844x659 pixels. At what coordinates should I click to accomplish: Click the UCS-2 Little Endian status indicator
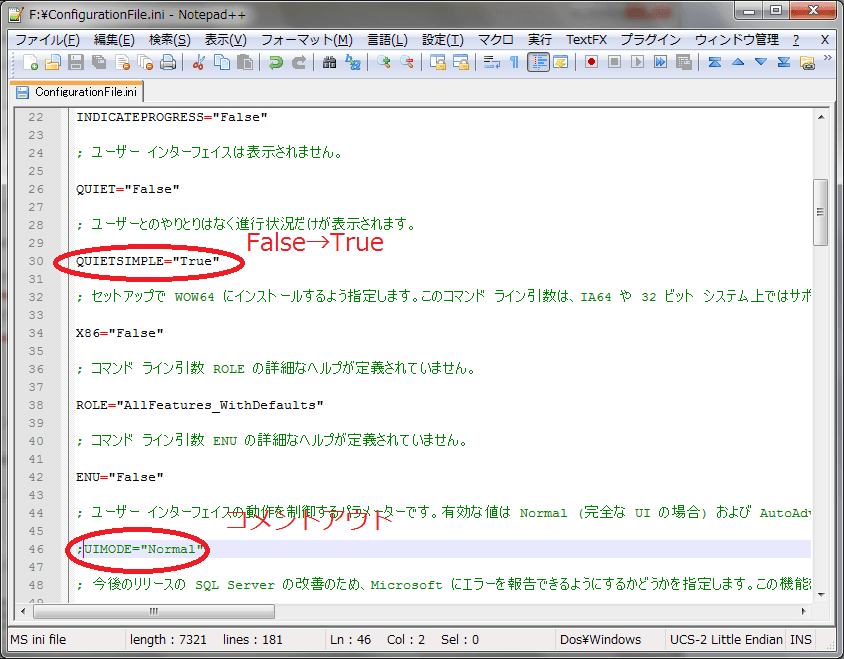pyautogui.click(x=725, y=639)
